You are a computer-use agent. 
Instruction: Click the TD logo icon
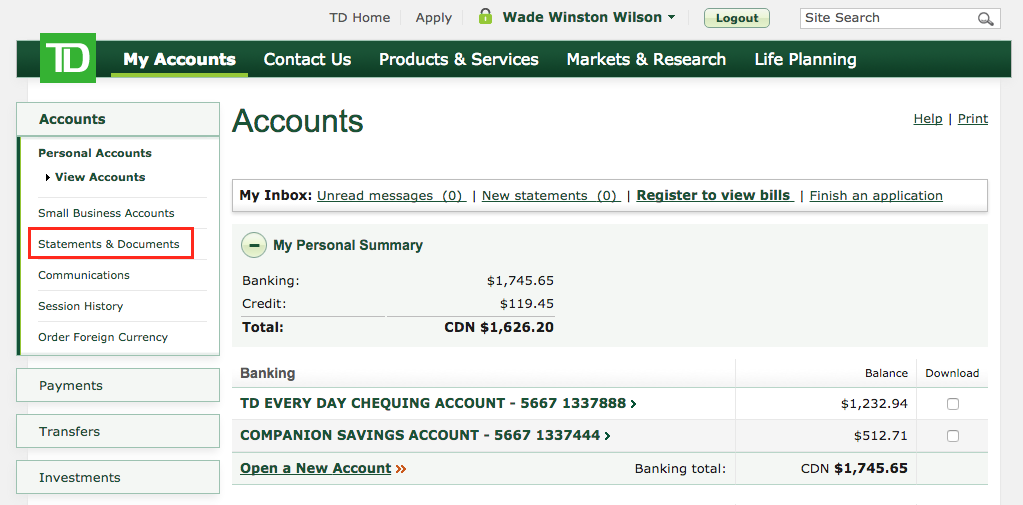coord(68,58)
